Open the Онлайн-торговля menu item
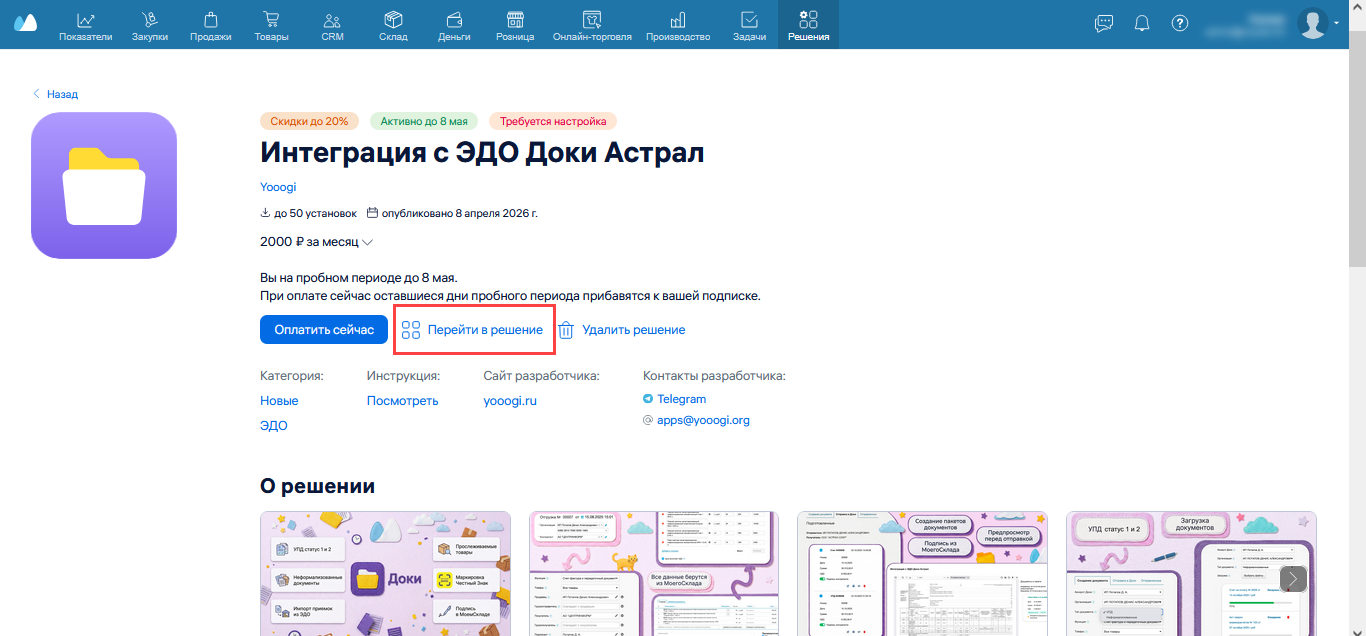Screen dimensions: 1366x636 pyautogui.click(x=592, y=25)
